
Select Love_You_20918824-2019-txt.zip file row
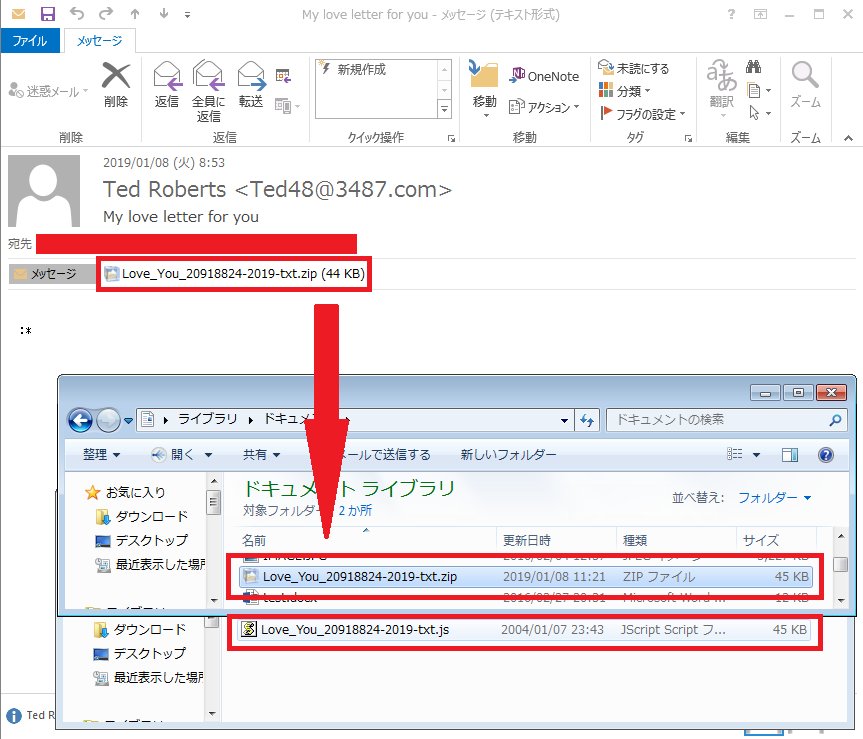[x=526, y=576]
